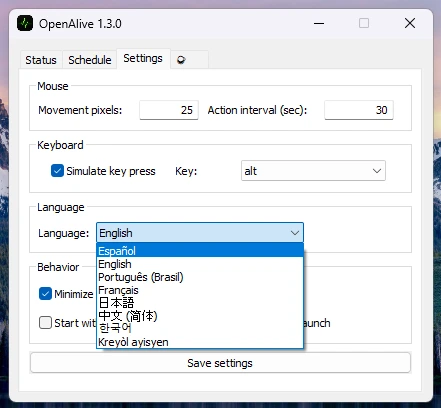
Task: Pick Français in the language list
Action: click(x=200, y=290)
